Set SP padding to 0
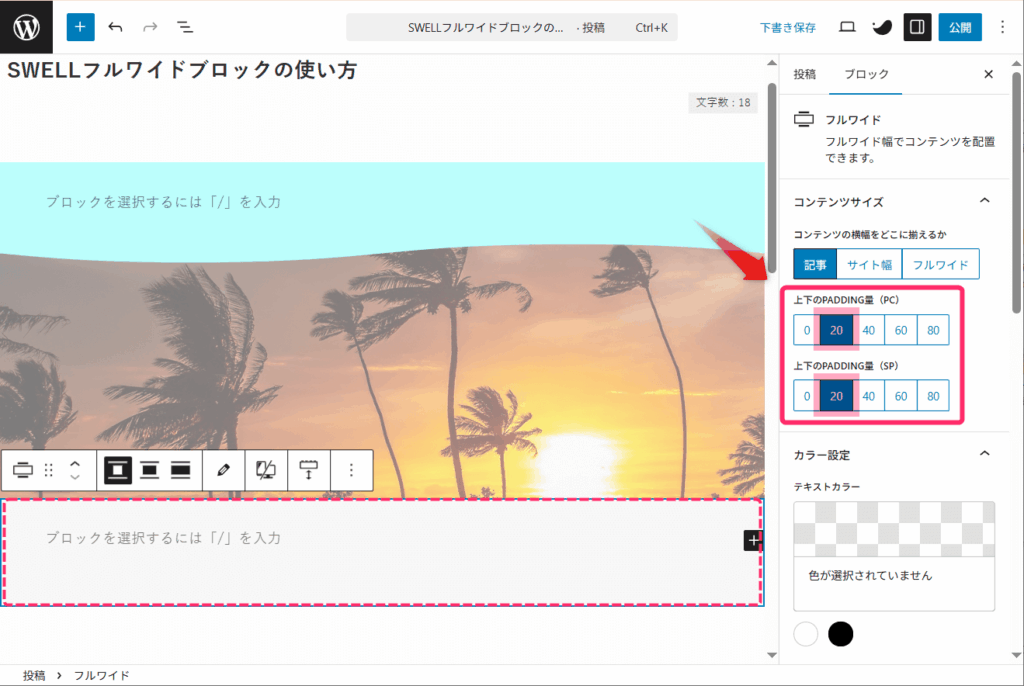Image resolution: width=1024 pixels, height=686 pixels. 807,396
